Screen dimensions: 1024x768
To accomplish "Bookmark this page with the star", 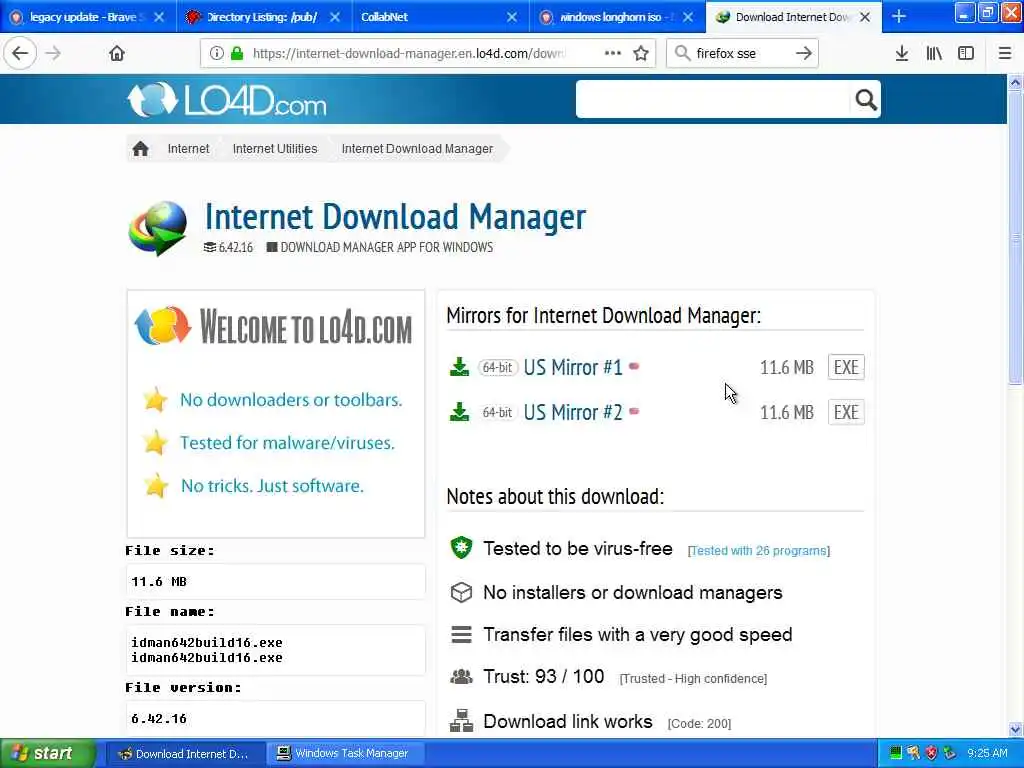I will [x=641, y=54].
